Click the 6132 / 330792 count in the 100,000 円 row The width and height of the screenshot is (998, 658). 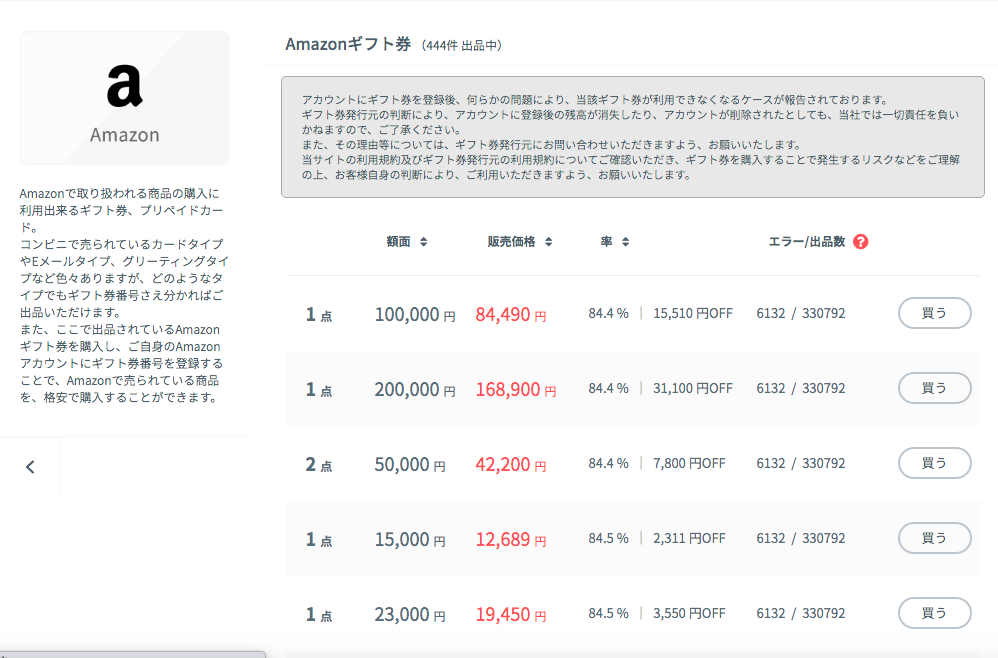coord(801,314)
